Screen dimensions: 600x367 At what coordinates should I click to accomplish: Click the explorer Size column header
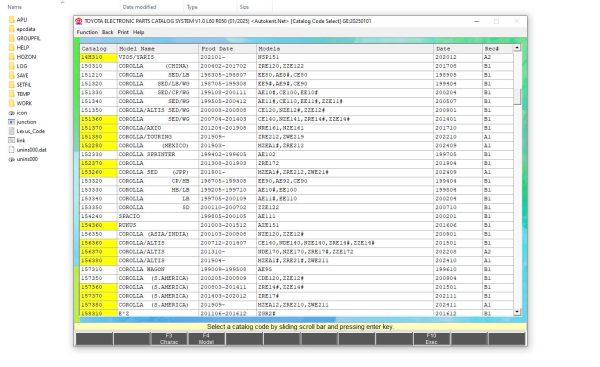coord(244,7)
